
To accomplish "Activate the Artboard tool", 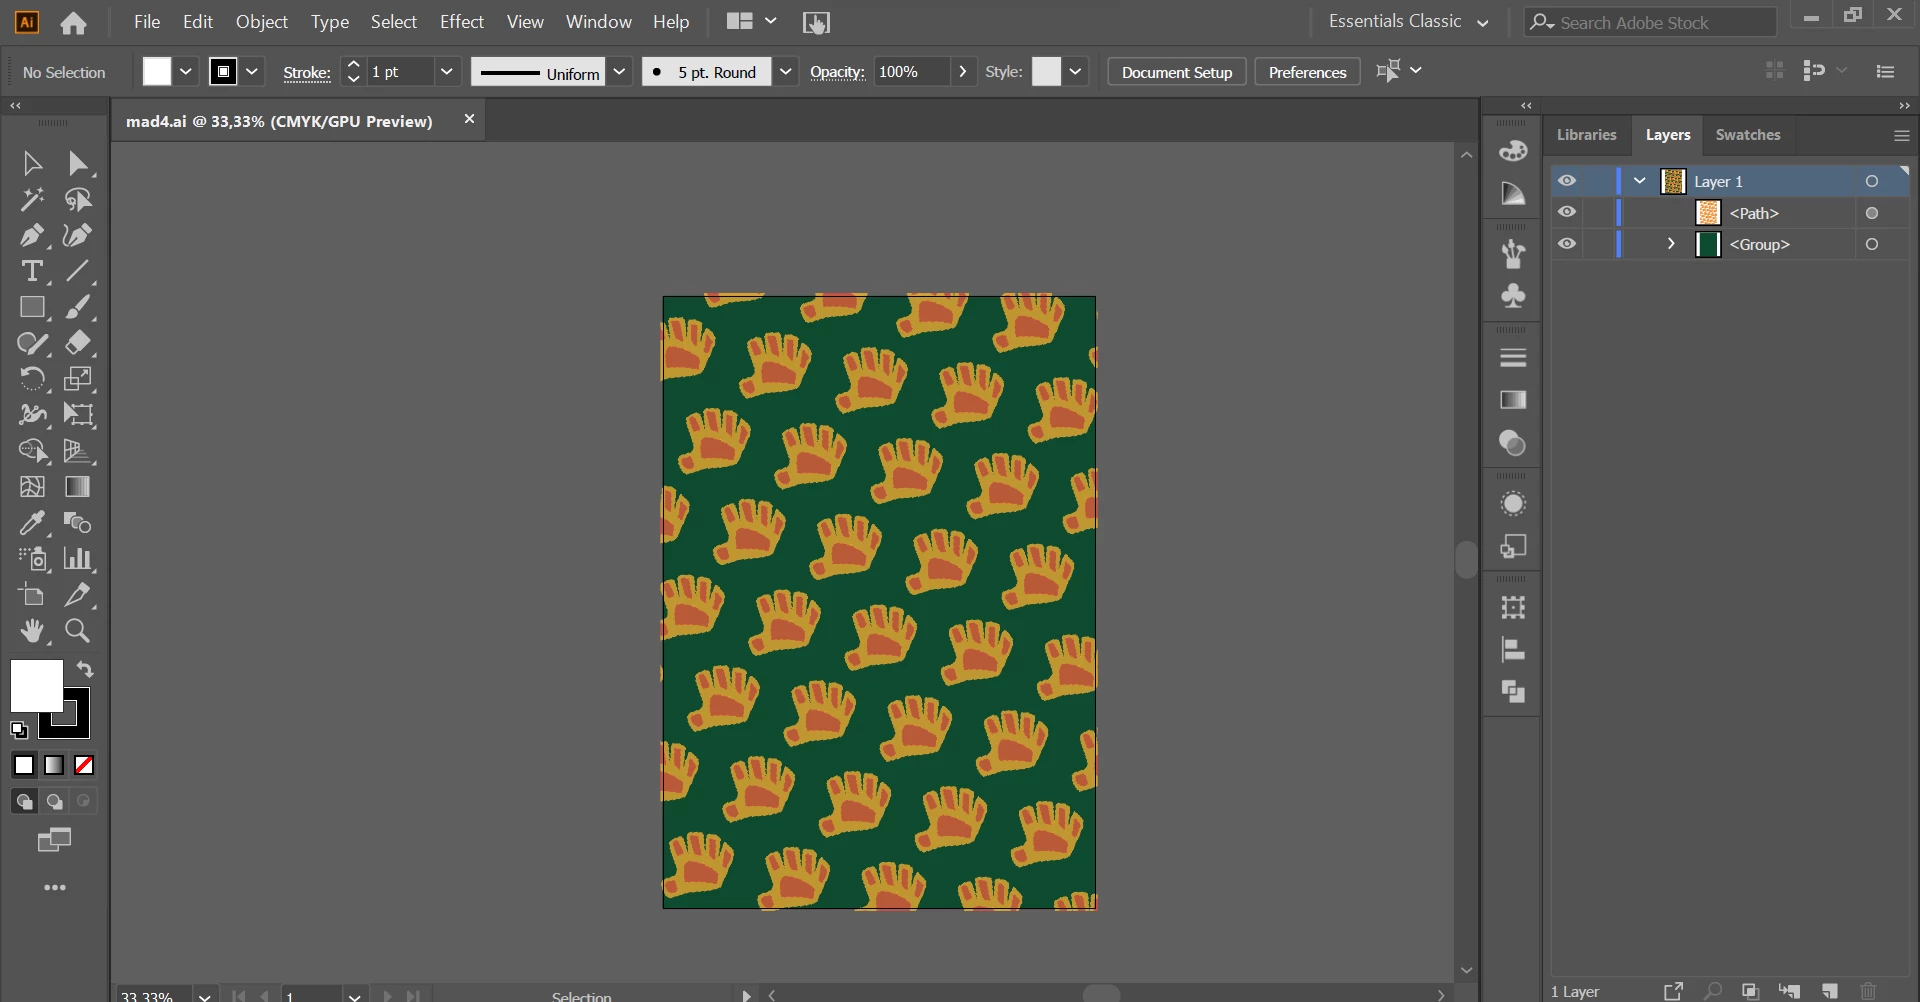I will point(32,595).
